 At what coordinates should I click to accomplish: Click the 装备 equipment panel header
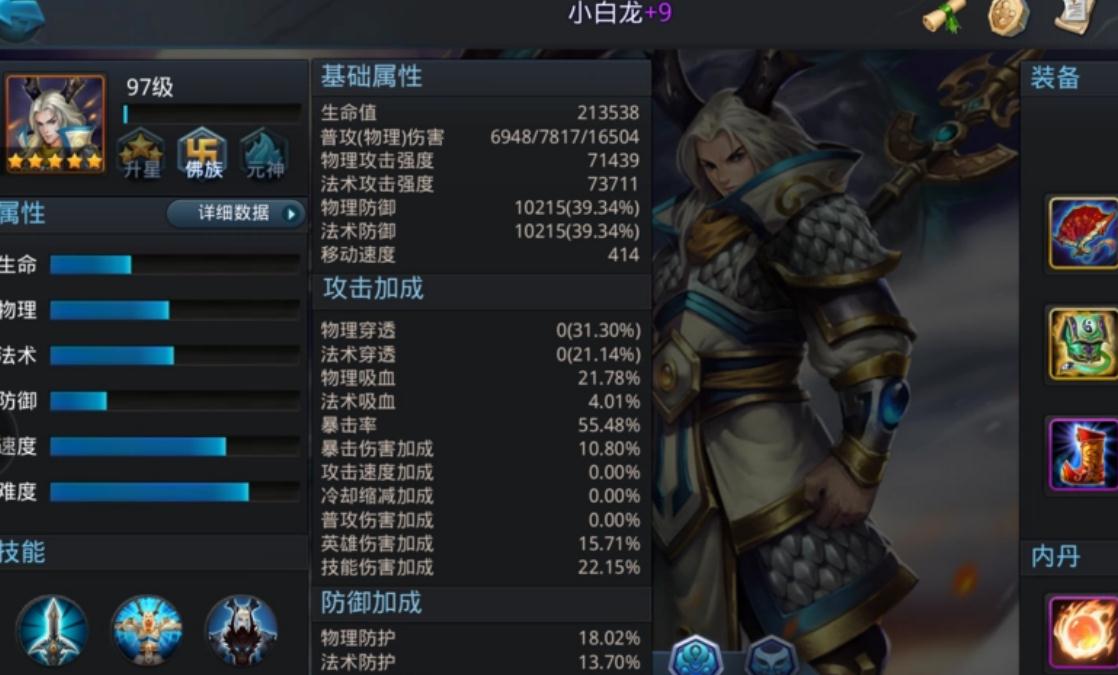1055,77
